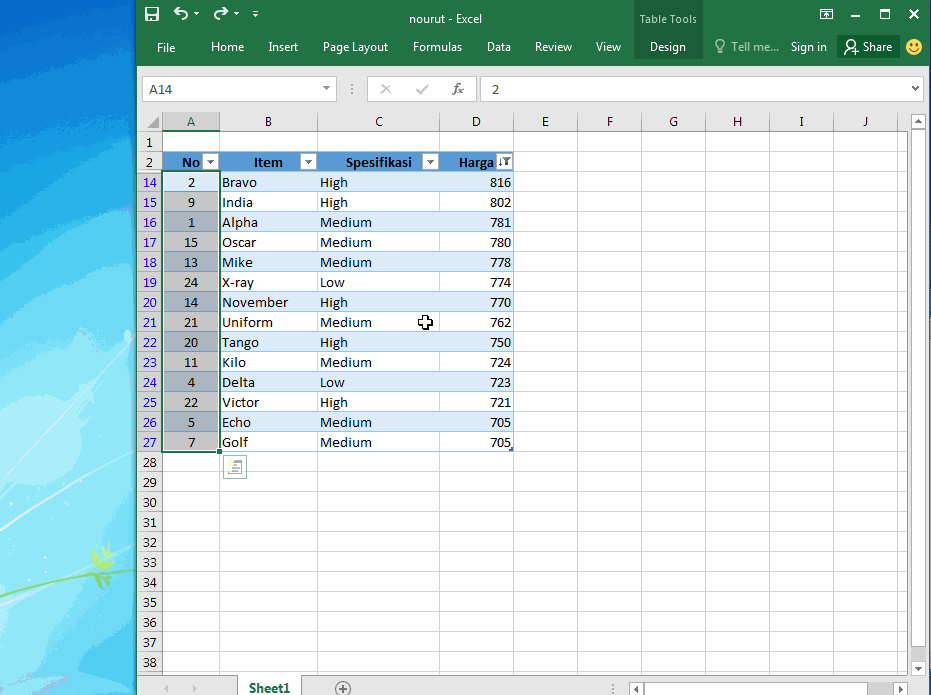
Task: Sign in to your Microsoft account
Action: coord(808,46)
